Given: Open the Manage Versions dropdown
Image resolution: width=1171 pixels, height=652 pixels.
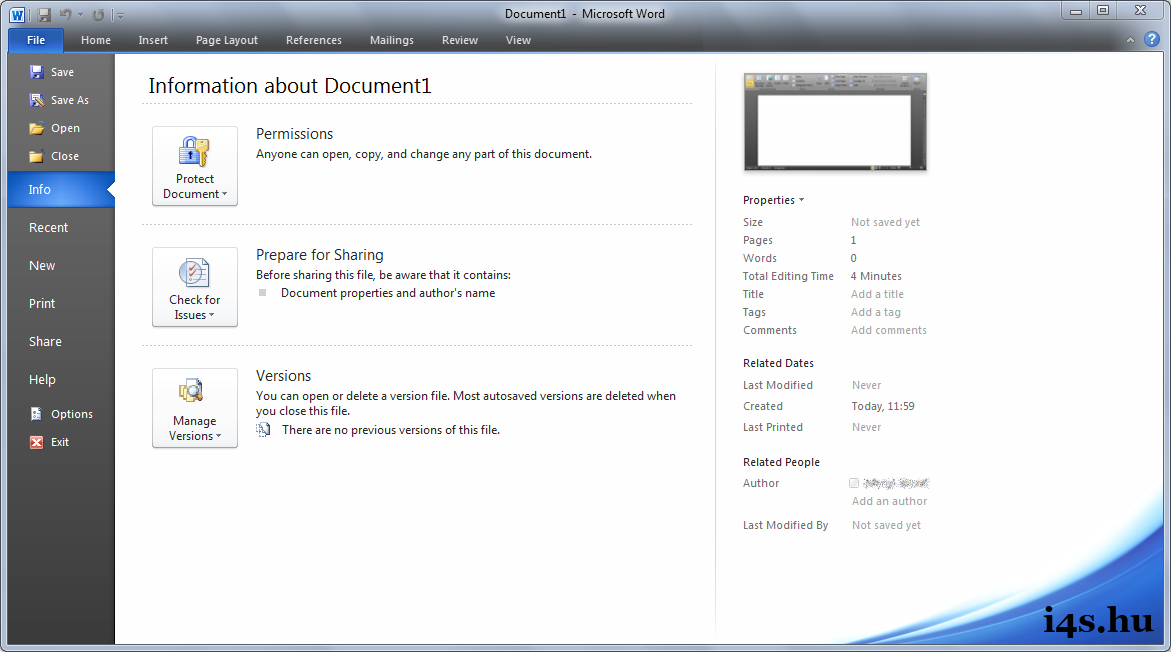Looking at the screenshot, I should pyautogui.click(x=195, y=408).
